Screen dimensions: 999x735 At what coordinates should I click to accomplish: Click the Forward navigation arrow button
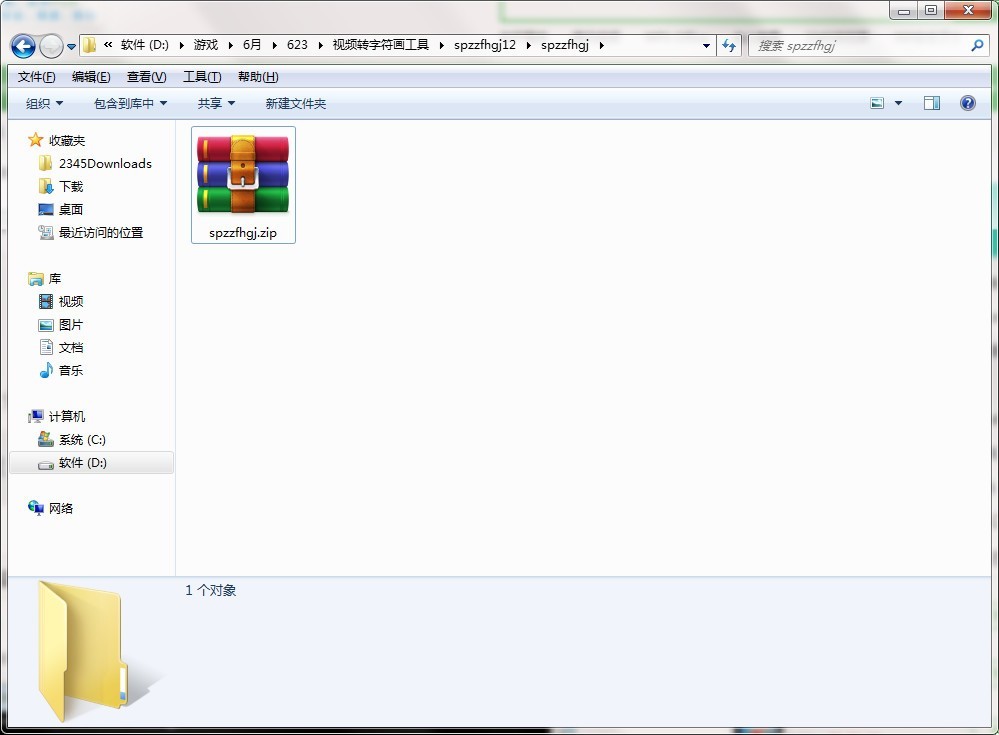pyautogui.click(x=51, y=46)
